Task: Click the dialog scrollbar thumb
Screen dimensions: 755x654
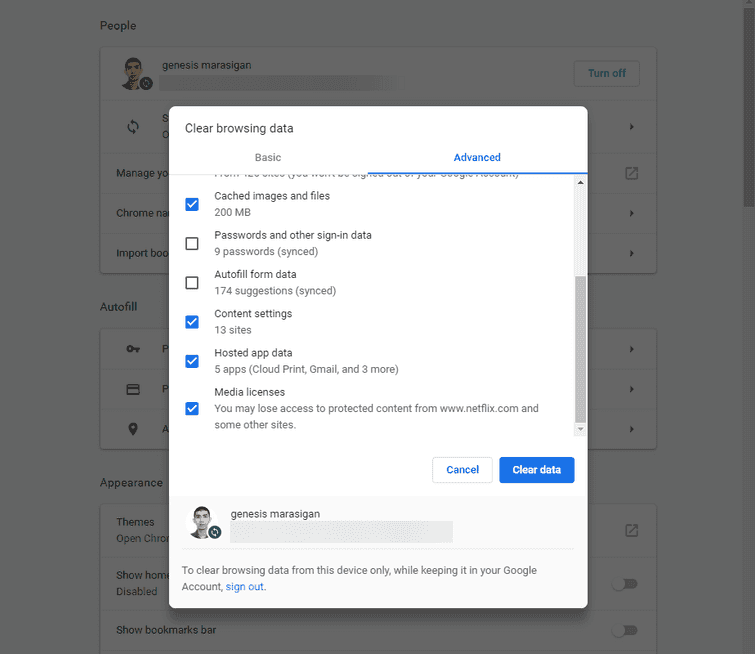Action: click(x=580, y=350)
